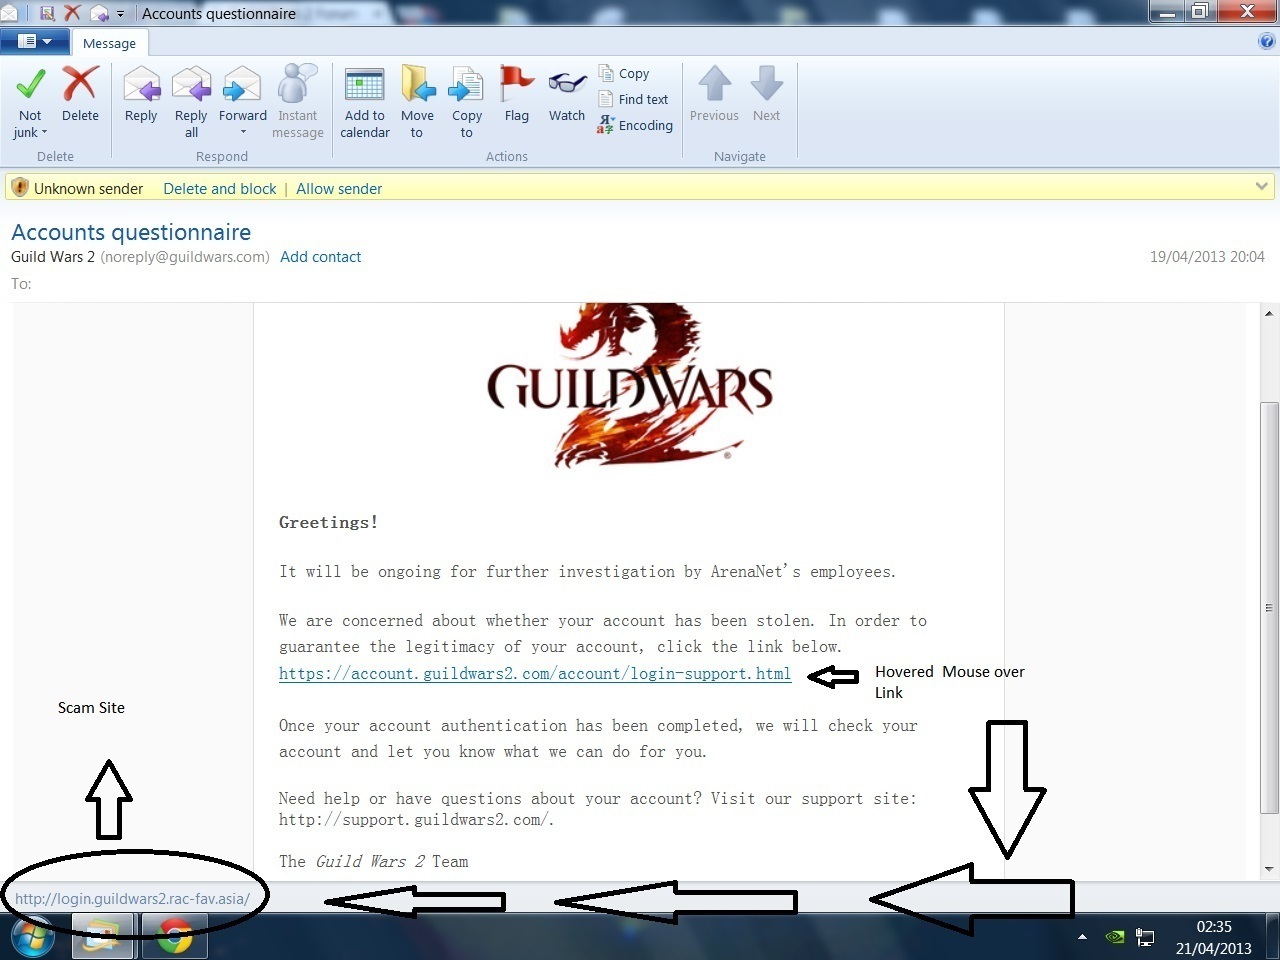1280x960 pixels.
Task: Click the Accounts questionnaire subject heading
Action: pyautogui.click(x=131, y=232)
